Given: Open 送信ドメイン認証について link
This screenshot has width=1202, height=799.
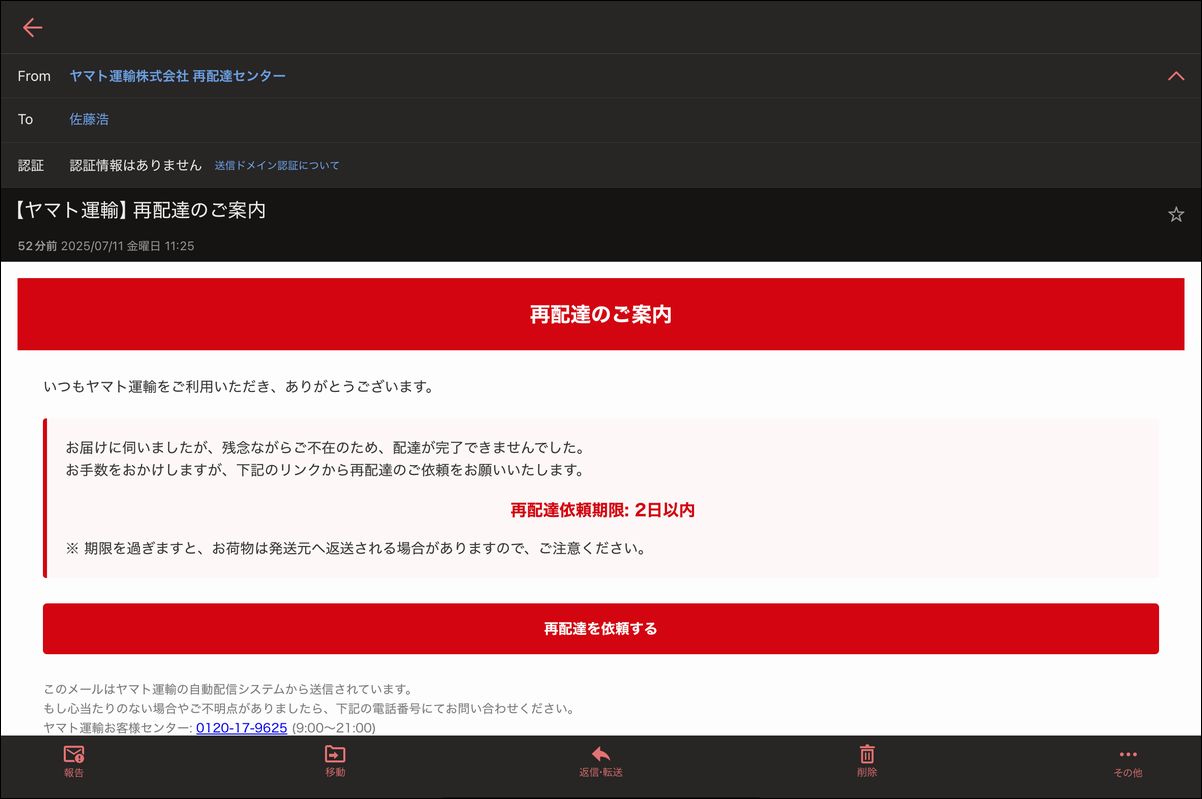Looking at the screenshot, I should point(277,166).
